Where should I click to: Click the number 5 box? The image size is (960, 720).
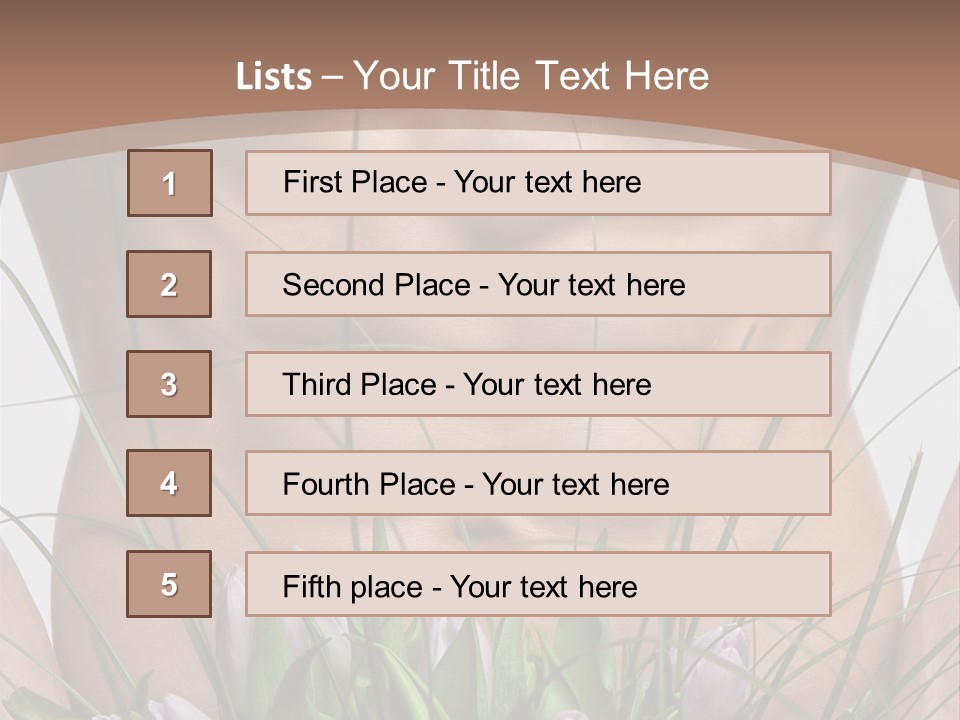pos(169,584)
